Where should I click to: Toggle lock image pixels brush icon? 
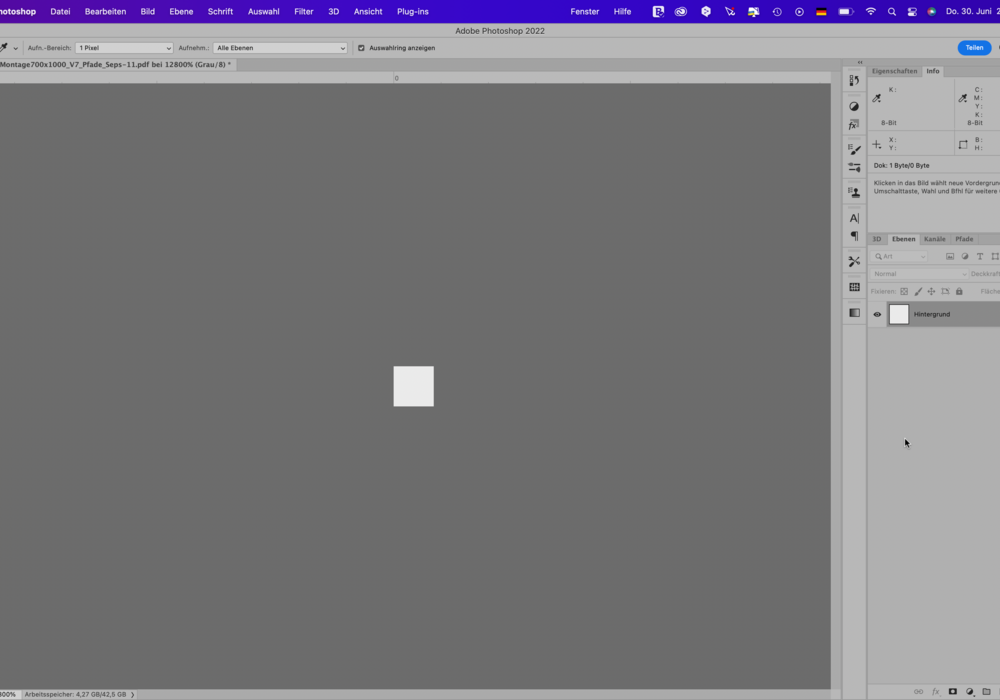[x=918, y=291]
